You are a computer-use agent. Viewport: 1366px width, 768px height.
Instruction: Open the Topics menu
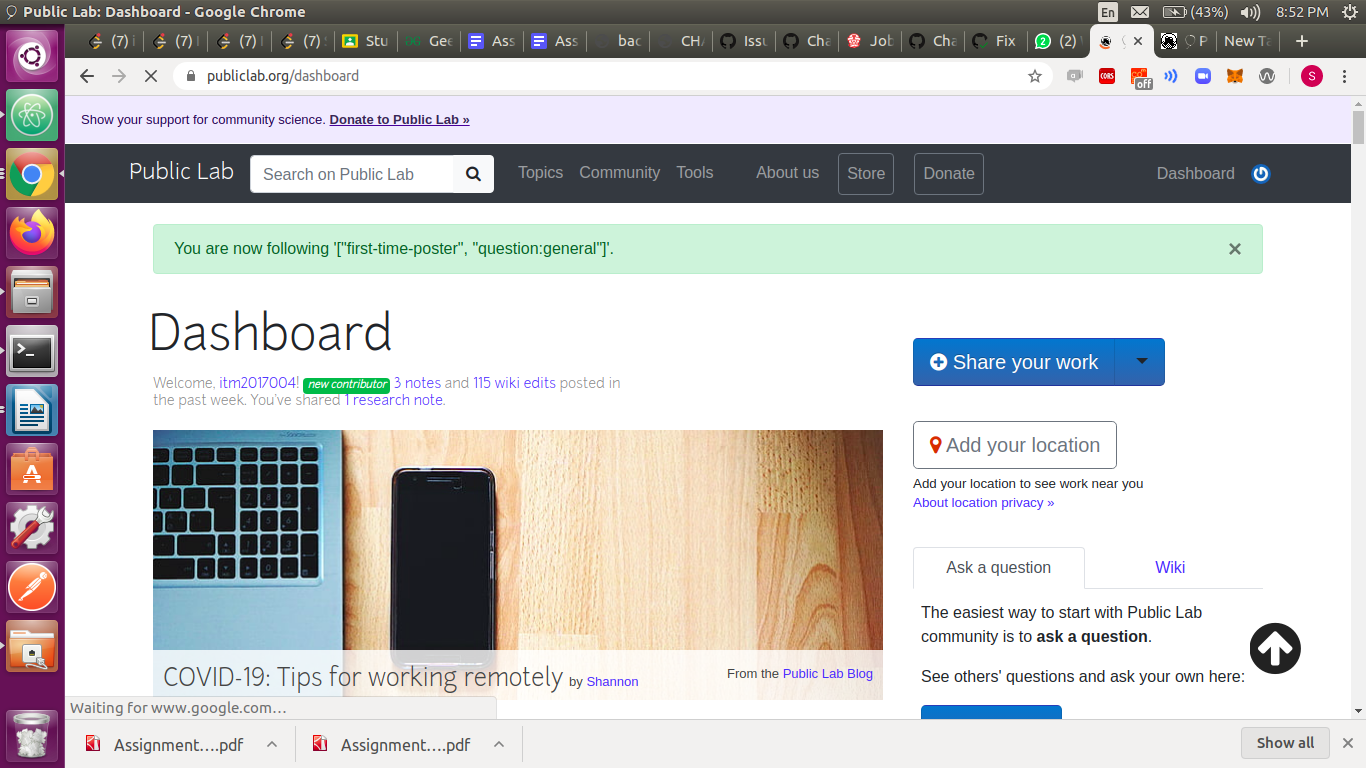[540, 173]
